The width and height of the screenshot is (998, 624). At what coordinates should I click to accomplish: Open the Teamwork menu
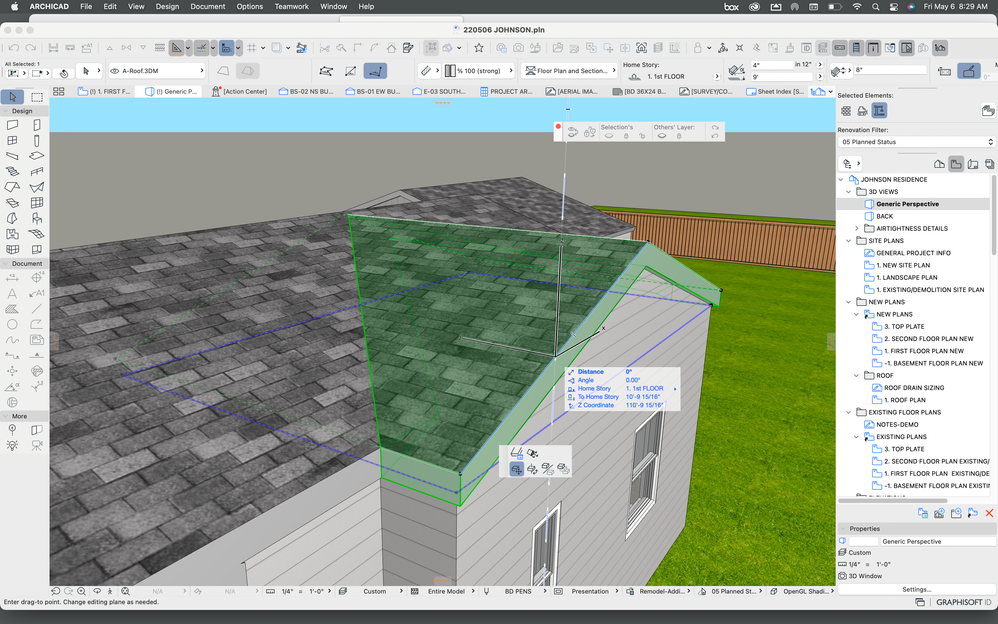(291, 7)
